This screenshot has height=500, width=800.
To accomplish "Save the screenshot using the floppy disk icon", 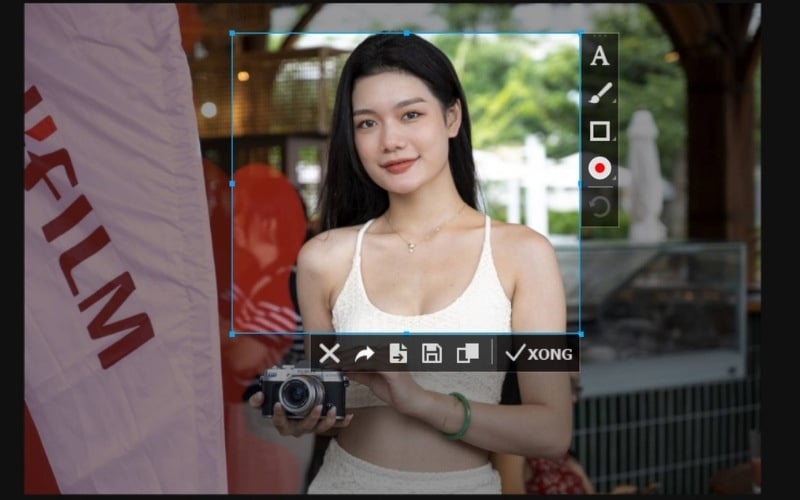I will click(432, 354).
